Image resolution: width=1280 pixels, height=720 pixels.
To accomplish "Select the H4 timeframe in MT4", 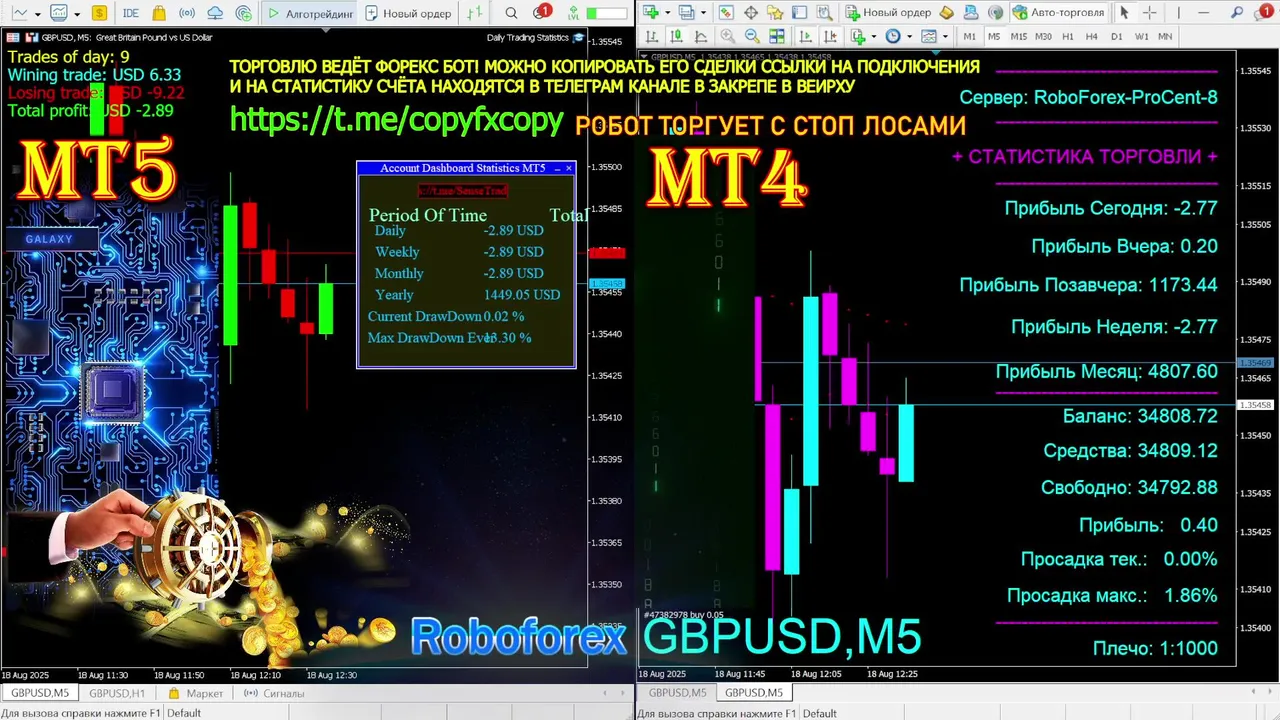I will (1092, 36).
